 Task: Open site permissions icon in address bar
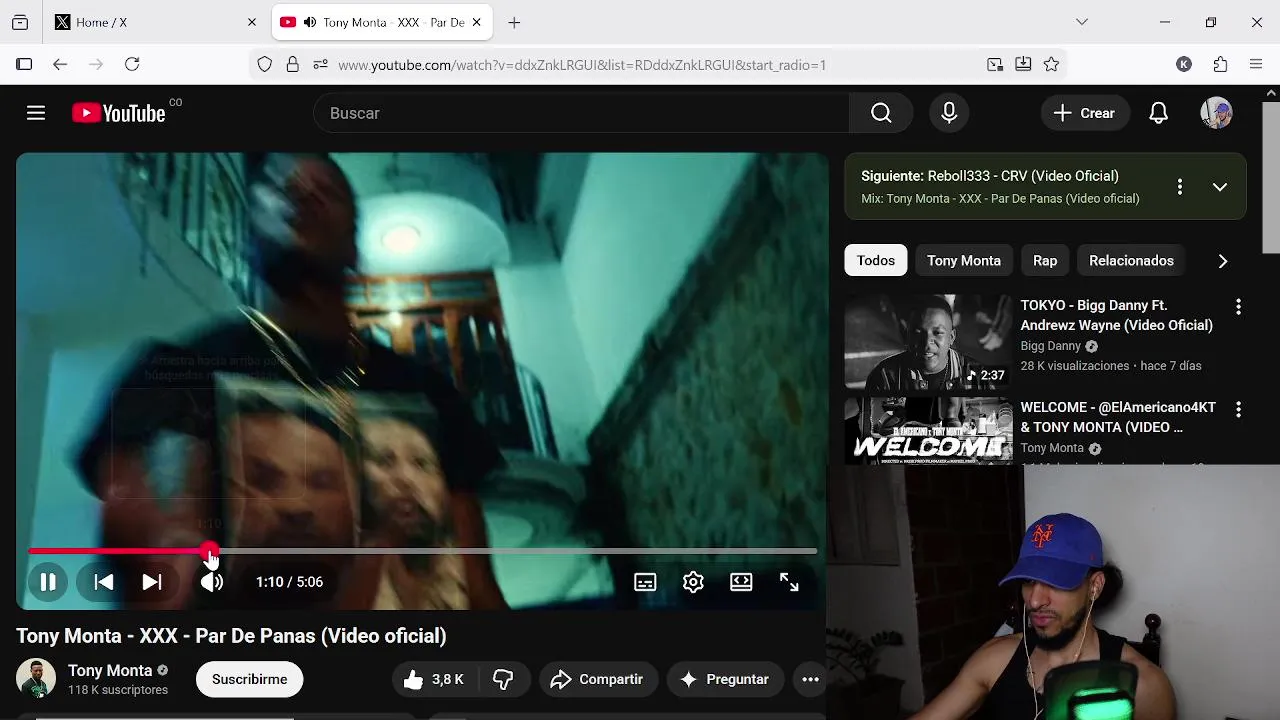320,64
